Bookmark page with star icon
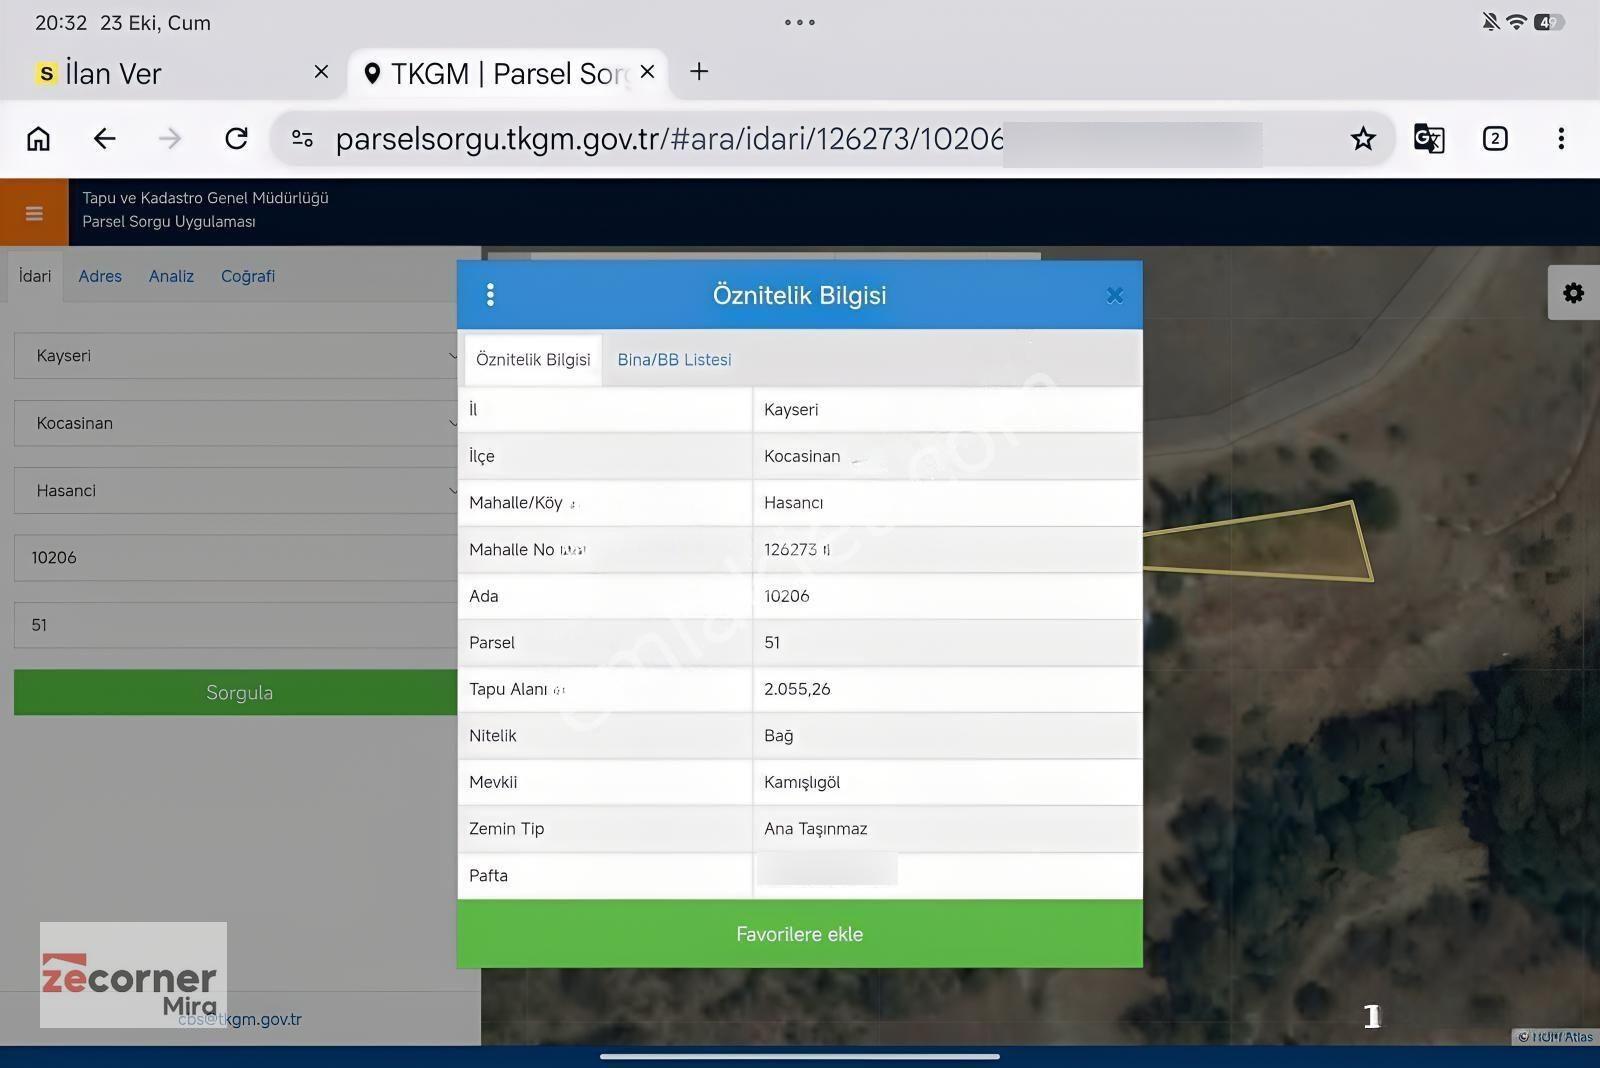The height and width of the screenshot is (1068, 1600). 1363,139
